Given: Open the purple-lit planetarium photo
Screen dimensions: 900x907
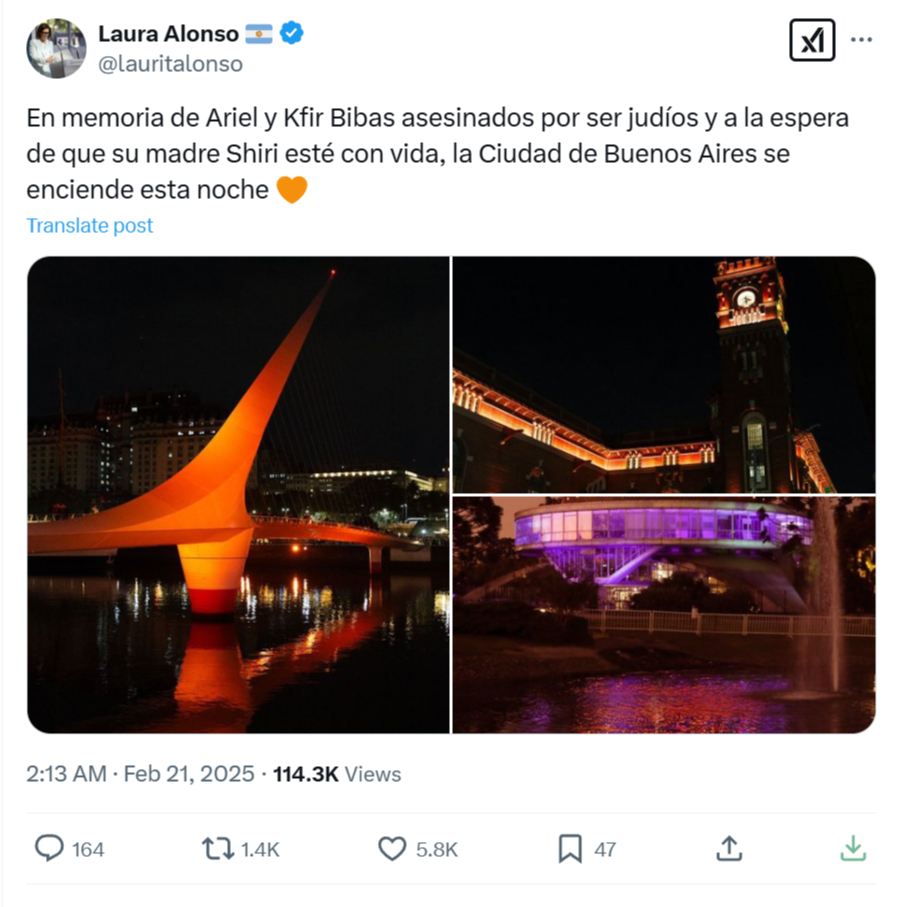Looking at the screenshot, I should point(663,615).
